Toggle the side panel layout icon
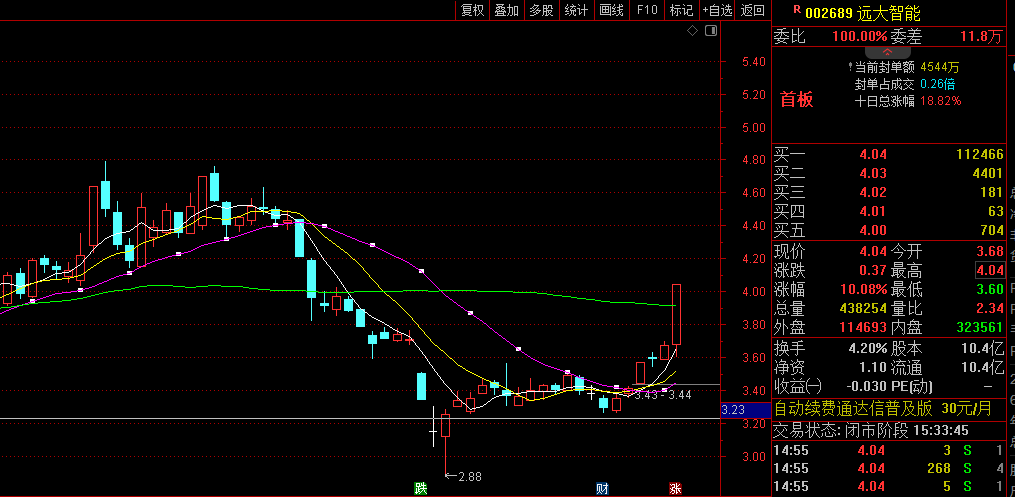 coord(711,30)
